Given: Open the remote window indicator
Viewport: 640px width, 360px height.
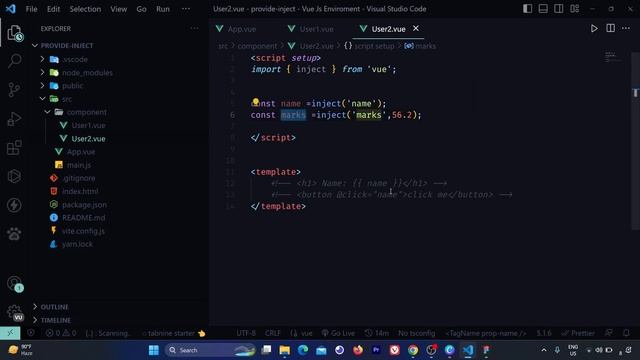Looking at the screenshot, I should pos(10,333).
